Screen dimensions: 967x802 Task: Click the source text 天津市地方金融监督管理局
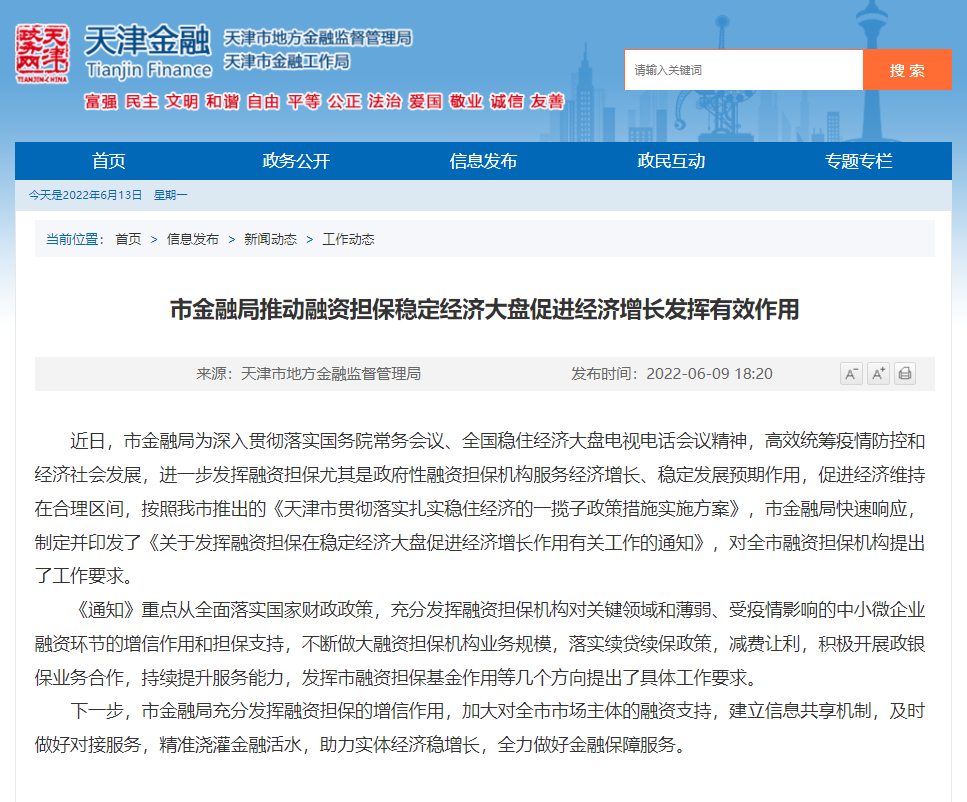[331, 374]
